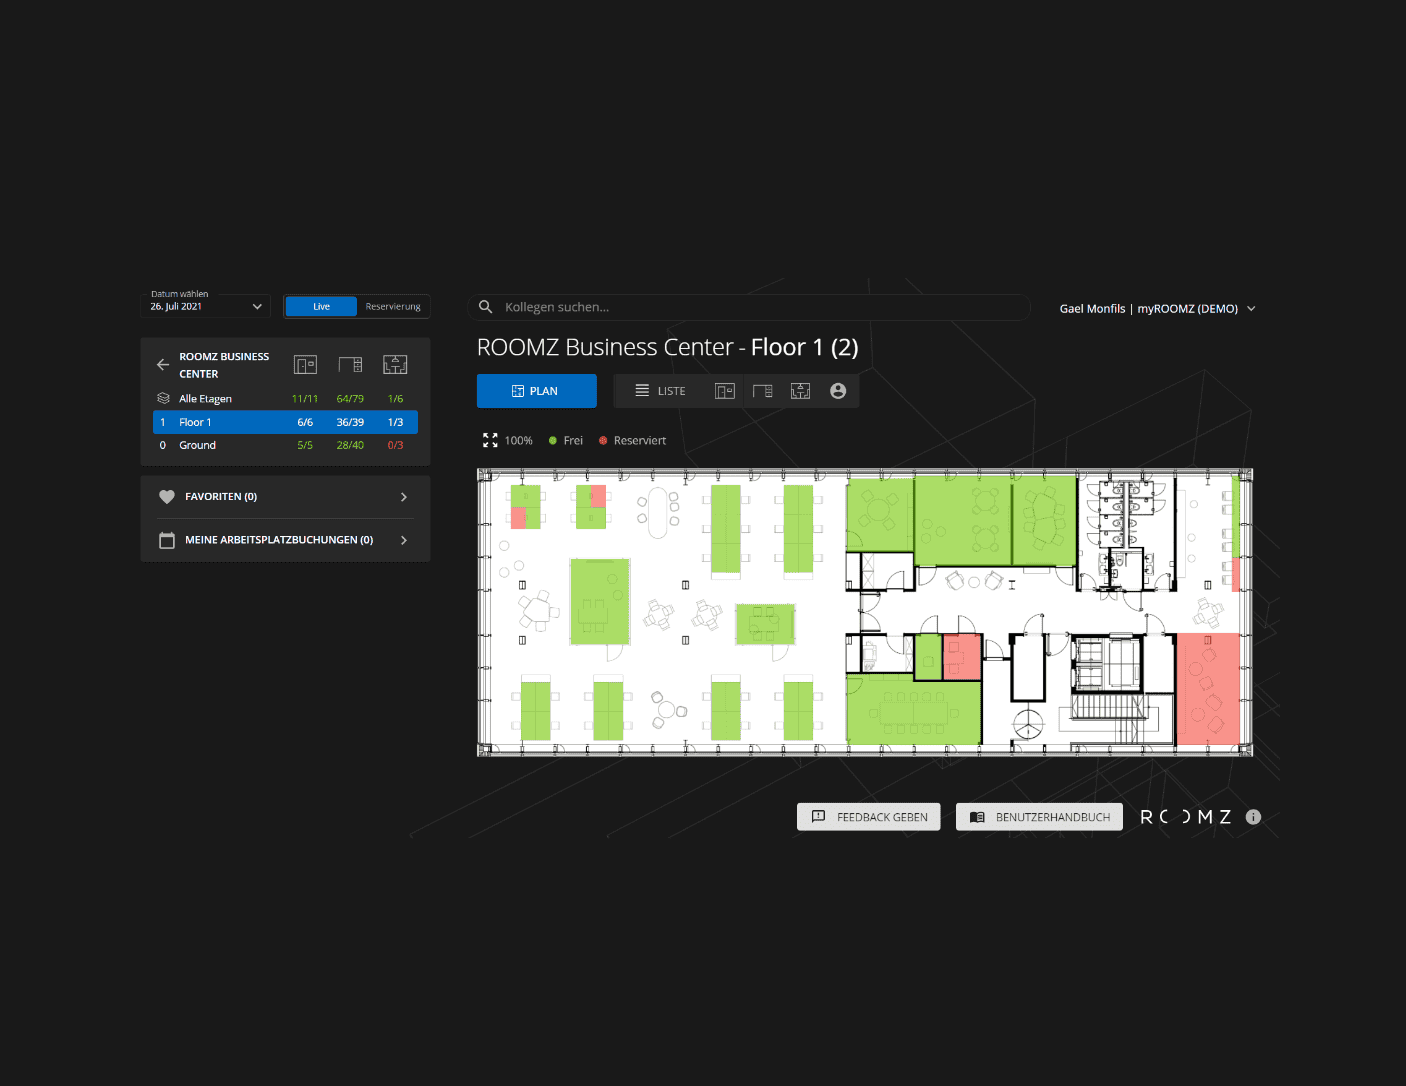The height and width of the screenshot is (1086, 1406).
Task: Expand the Favoriten section
Action: point(286,497)
